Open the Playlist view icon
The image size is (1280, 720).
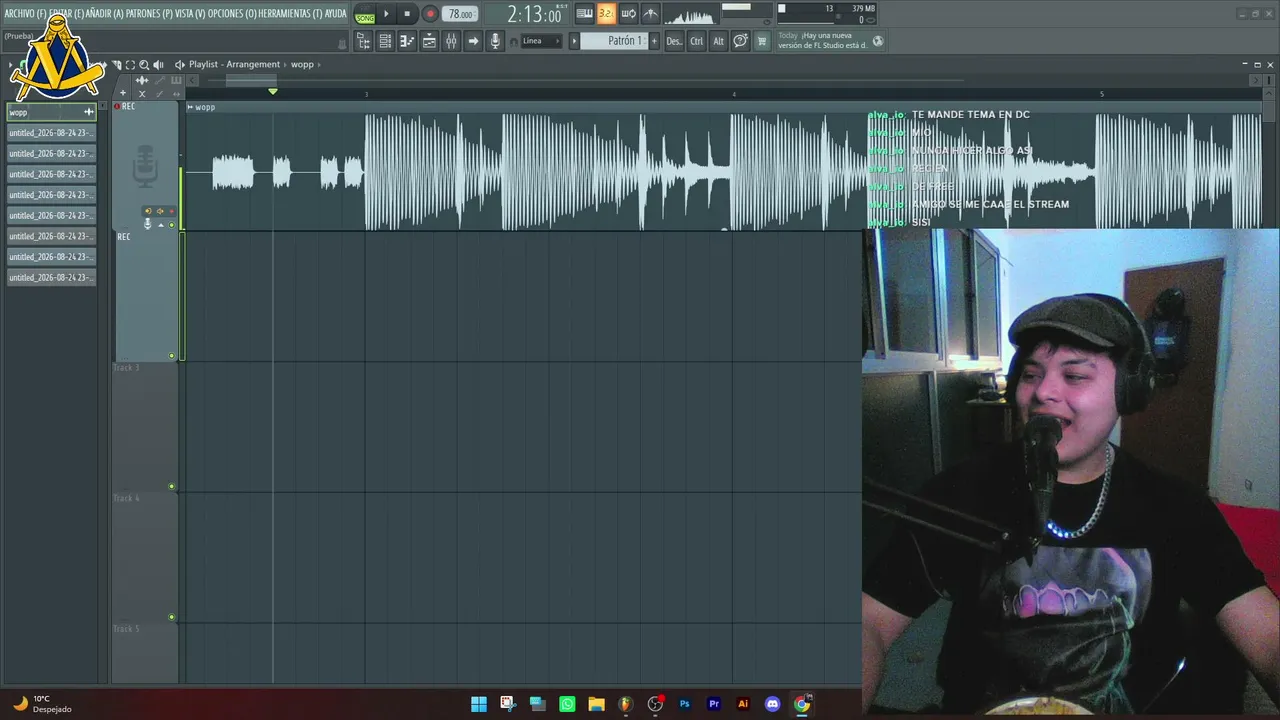[363, 41]
